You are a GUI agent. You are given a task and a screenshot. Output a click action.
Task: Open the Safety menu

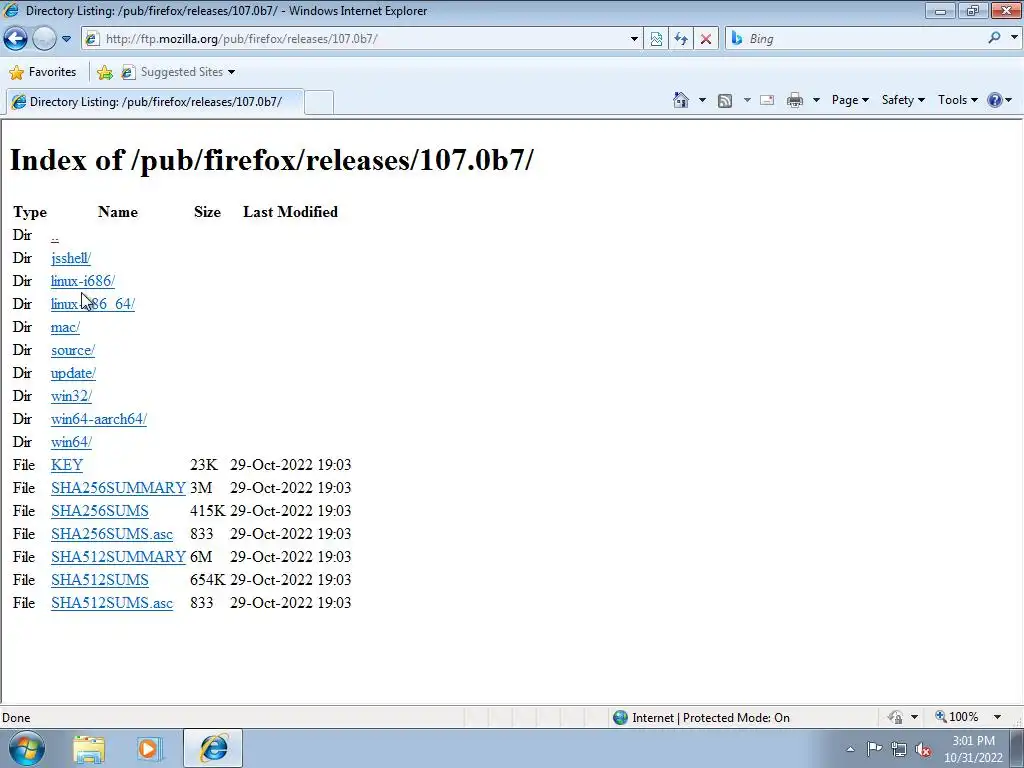click(903, 100)
